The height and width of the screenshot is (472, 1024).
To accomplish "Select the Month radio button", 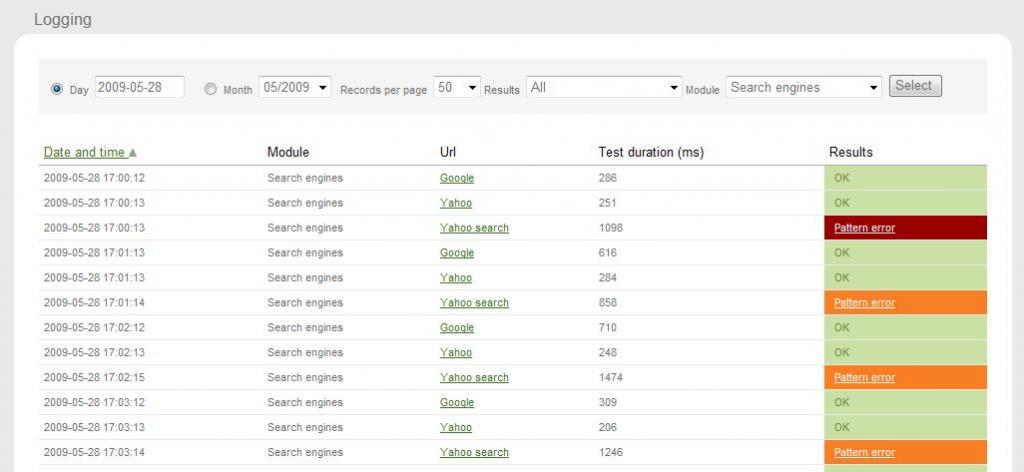I will 210,89.
